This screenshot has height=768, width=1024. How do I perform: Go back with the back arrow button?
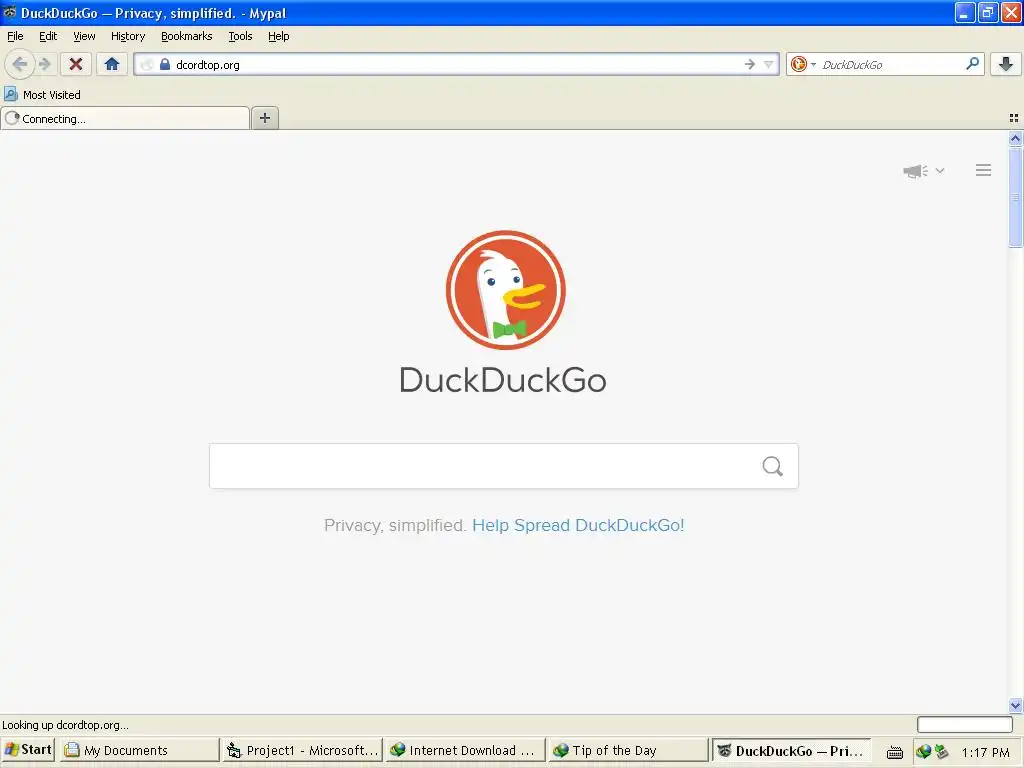20,64
